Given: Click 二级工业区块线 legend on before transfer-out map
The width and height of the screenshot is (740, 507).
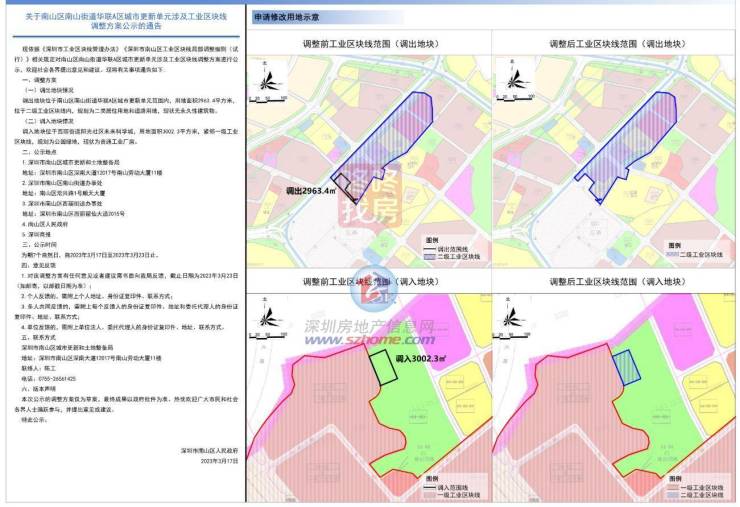Looking at the screenshot, I should tap(452, 257).
